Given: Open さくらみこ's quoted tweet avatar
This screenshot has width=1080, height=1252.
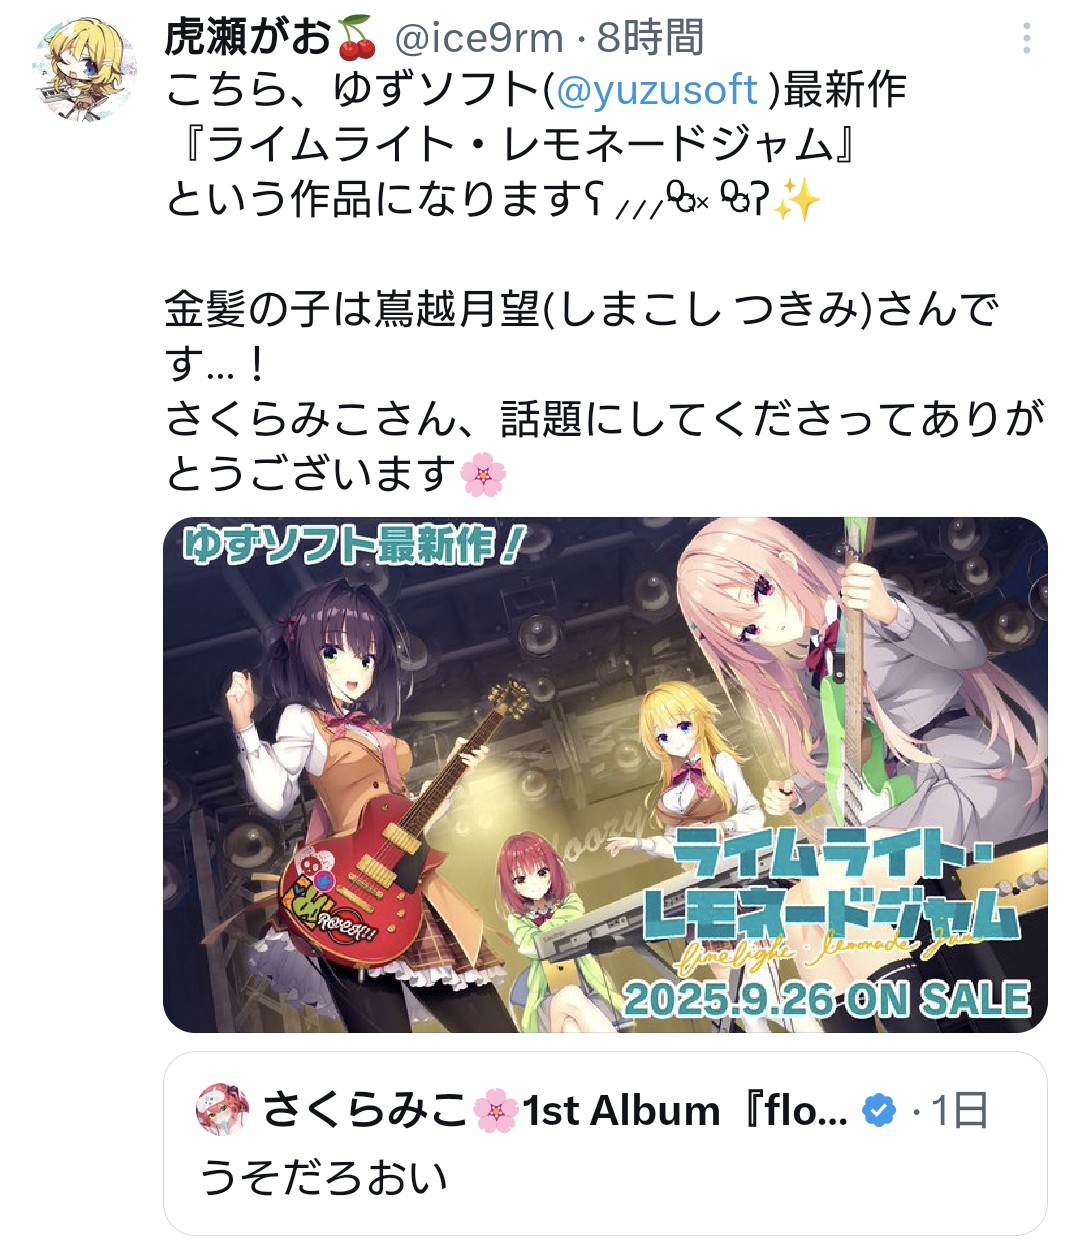Looking at the screenshot, I should tap(223, 1109).
